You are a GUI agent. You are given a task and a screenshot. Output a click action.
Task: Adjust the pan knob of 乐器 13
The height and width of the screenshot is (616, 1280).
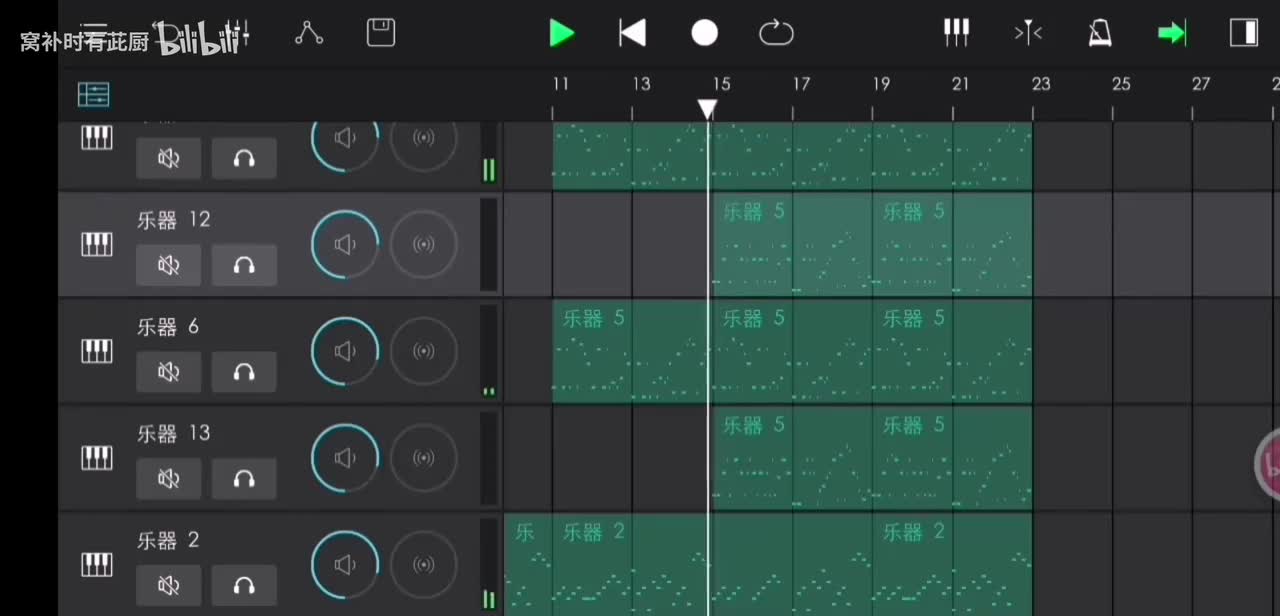(423, 458)
